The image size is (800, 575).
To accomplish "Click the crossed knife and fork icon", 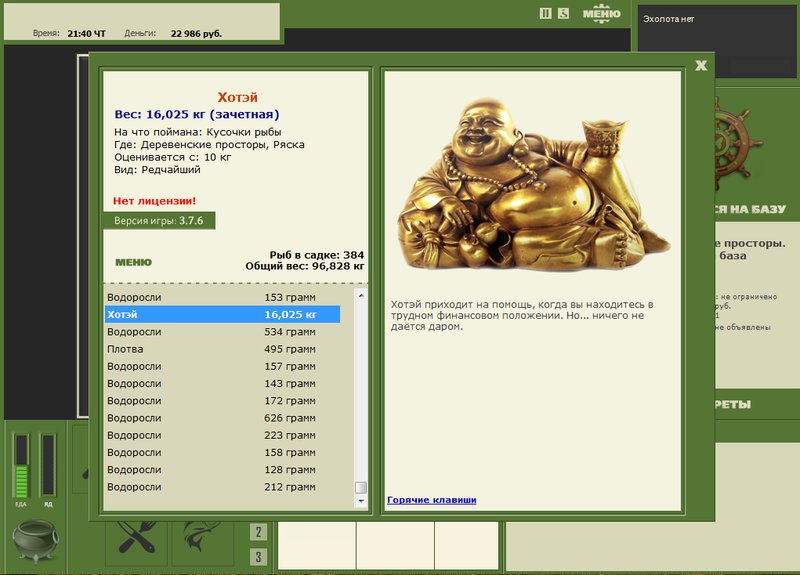I will [x=137, y=537].
